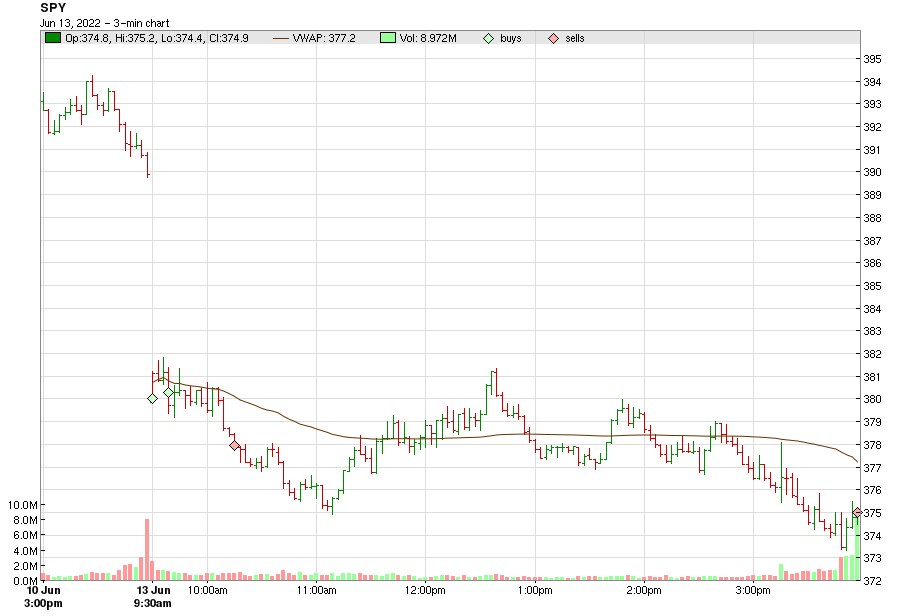Select the pink sell diamond near 378
Viewport: 900px width, 616px height.
point(234,445)
